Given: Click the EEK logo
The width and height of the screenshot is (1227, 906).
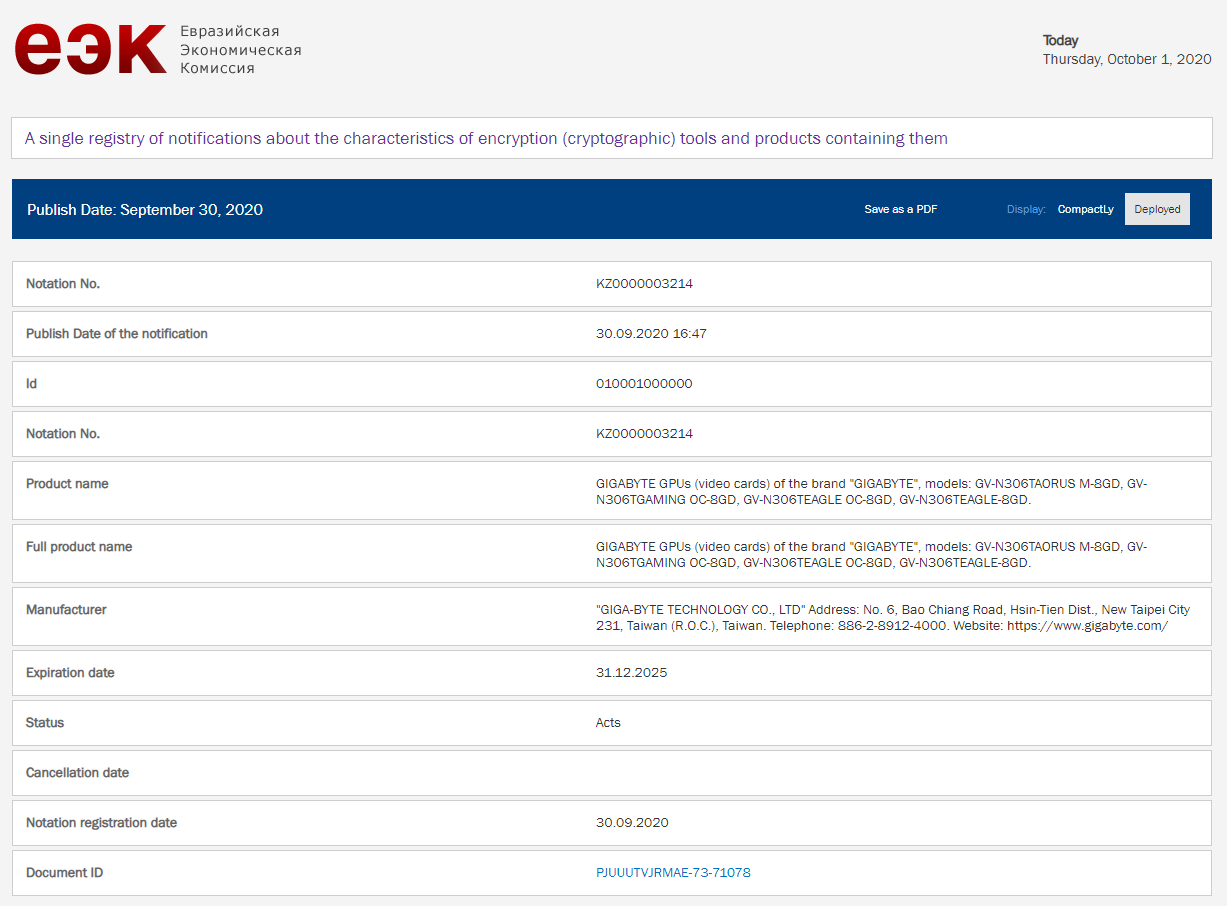Looking at the screenshot, I should pyautogui.click(x=90, y=49).
